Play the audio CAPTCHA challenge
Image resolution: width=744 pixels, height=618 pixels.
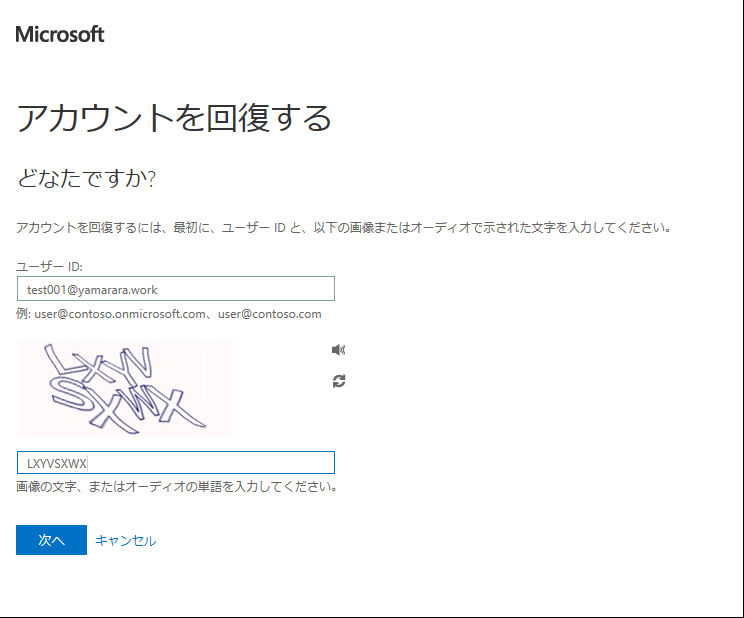click(x=338, y=350)
